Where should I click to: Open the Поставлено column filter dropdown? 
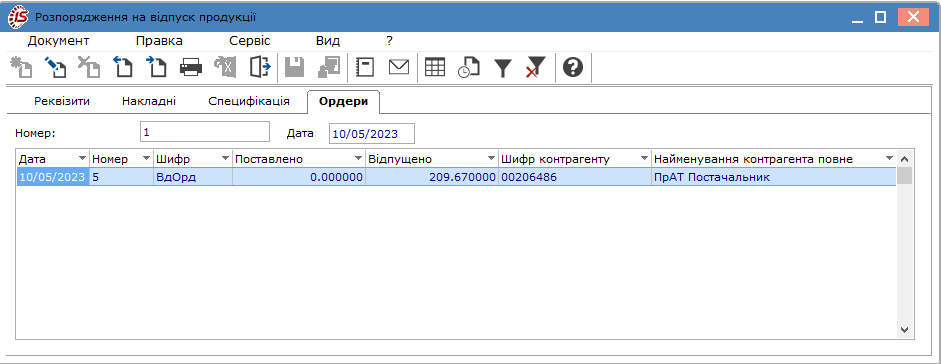[358, 158]
